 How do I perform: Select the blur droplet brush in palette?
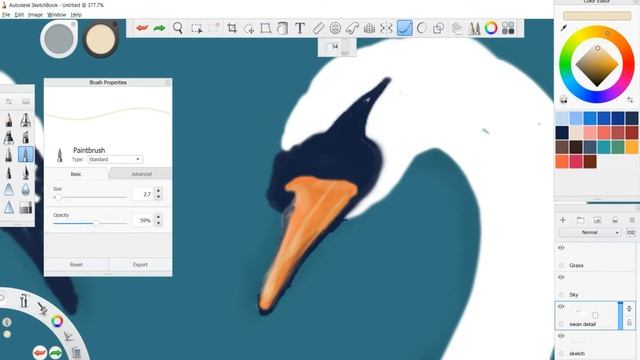(26, 190)
